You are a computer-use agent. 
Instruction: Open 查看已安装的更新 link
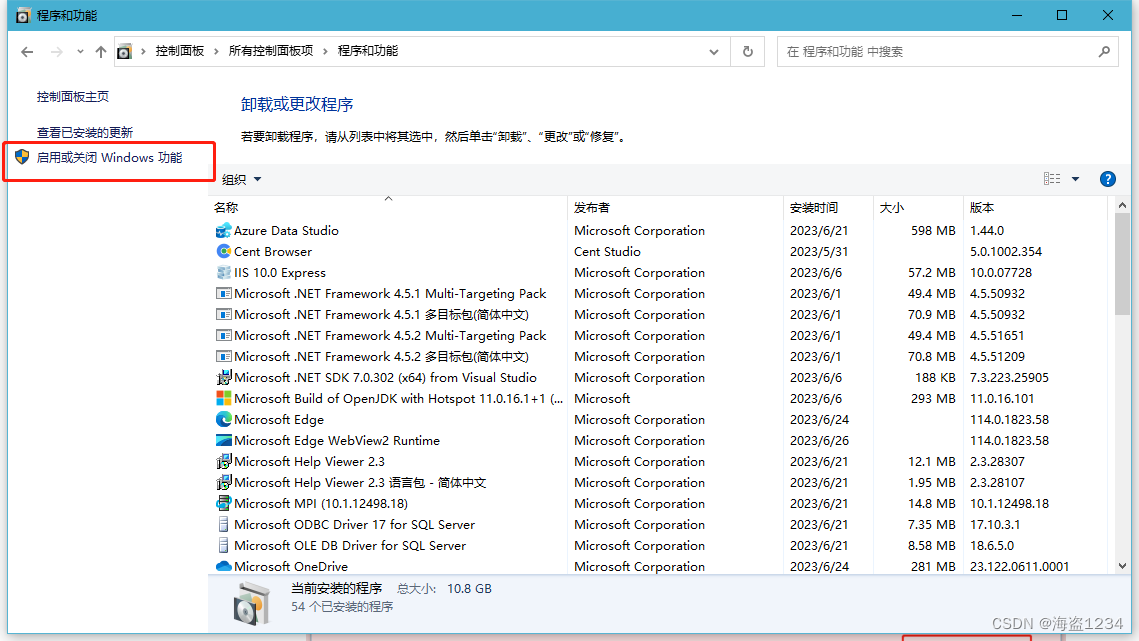tap(85, 132)
